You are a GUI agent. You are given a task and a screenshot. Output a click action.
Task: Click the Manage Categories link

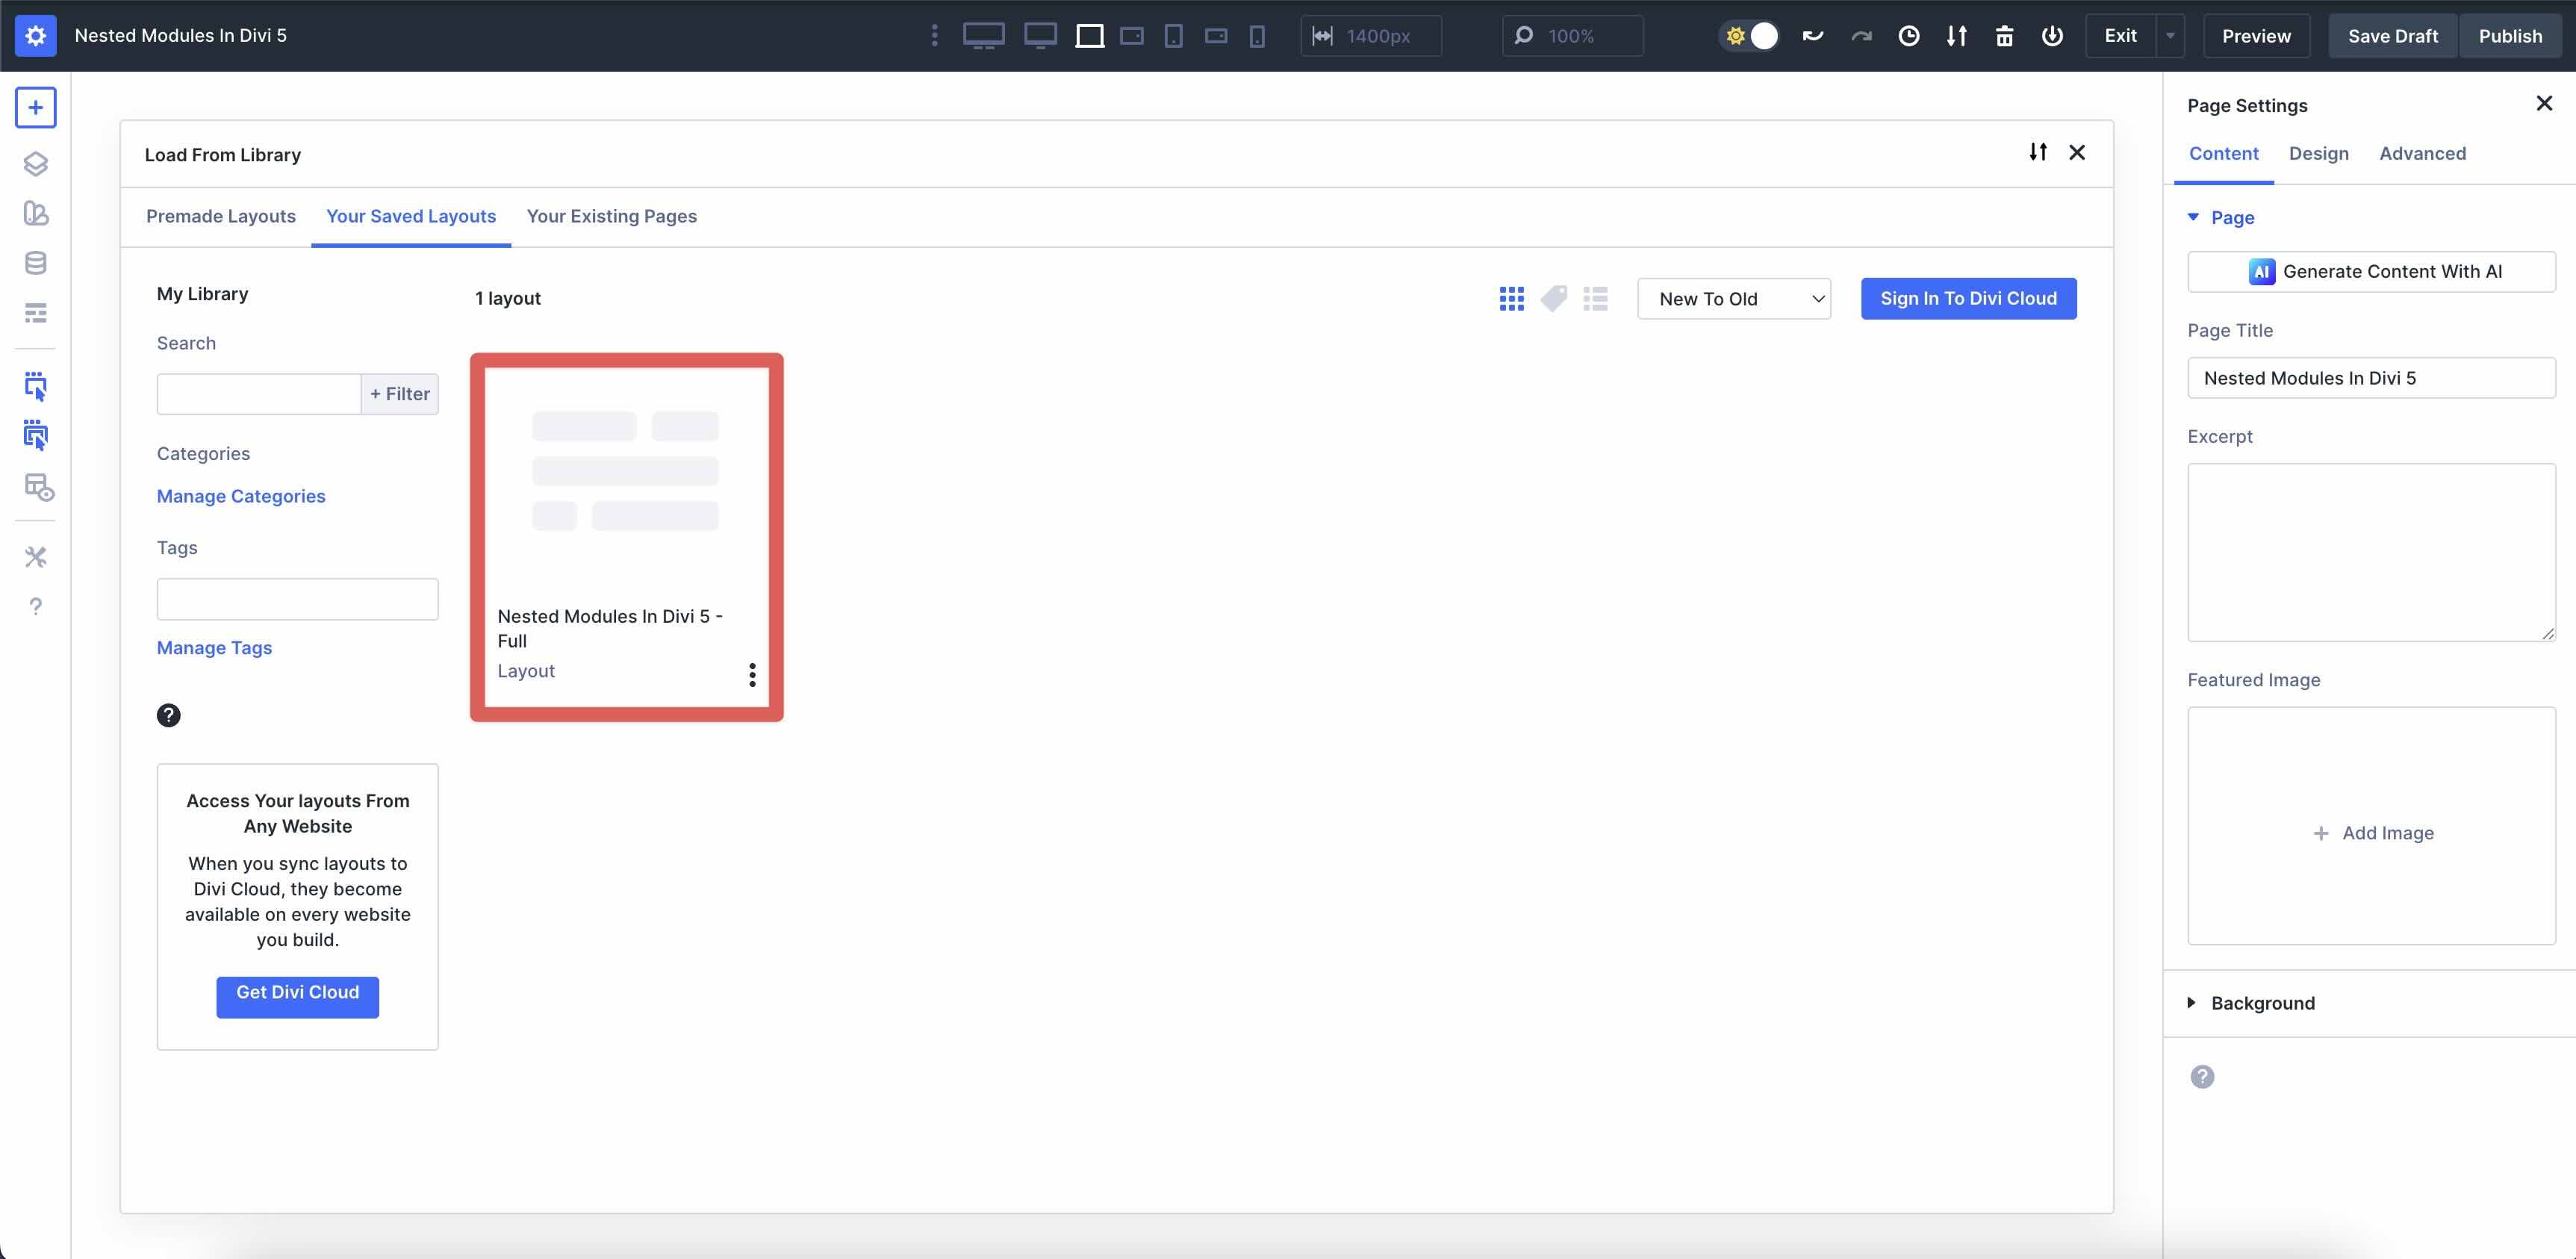[x=240, y=496]
